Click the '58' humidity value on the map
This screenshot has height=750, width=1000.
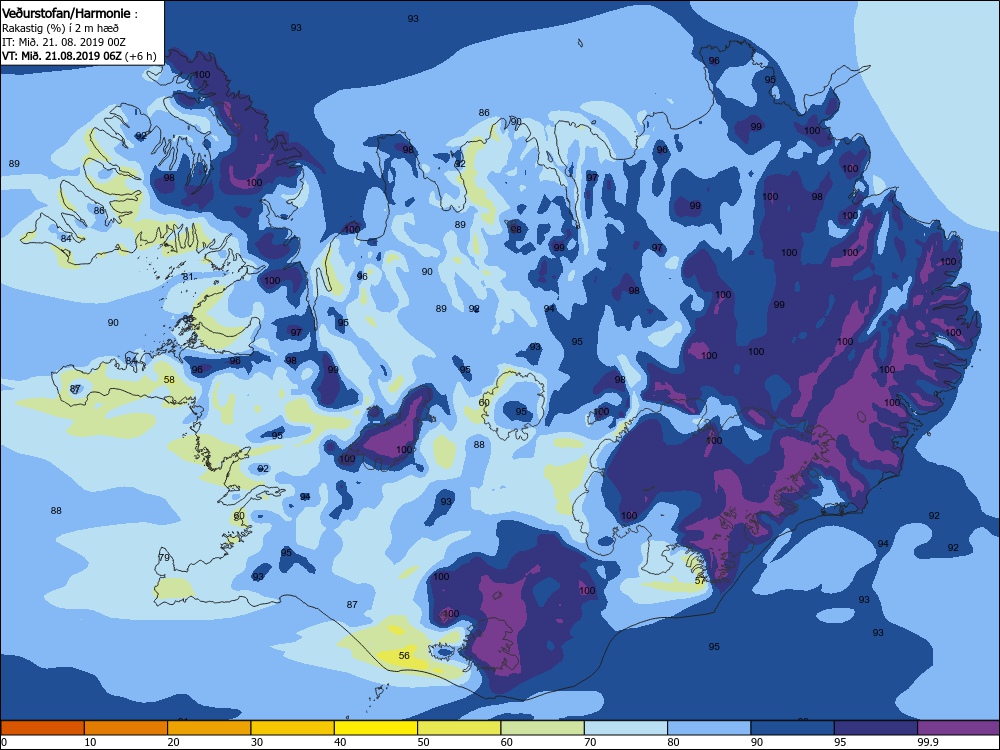(x=169, y=379)
